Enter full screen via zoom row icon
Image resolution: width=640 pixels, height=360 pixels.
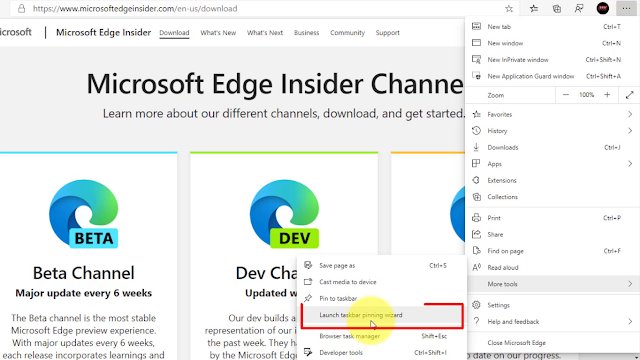pyautogui.click(x=629, y=95)
